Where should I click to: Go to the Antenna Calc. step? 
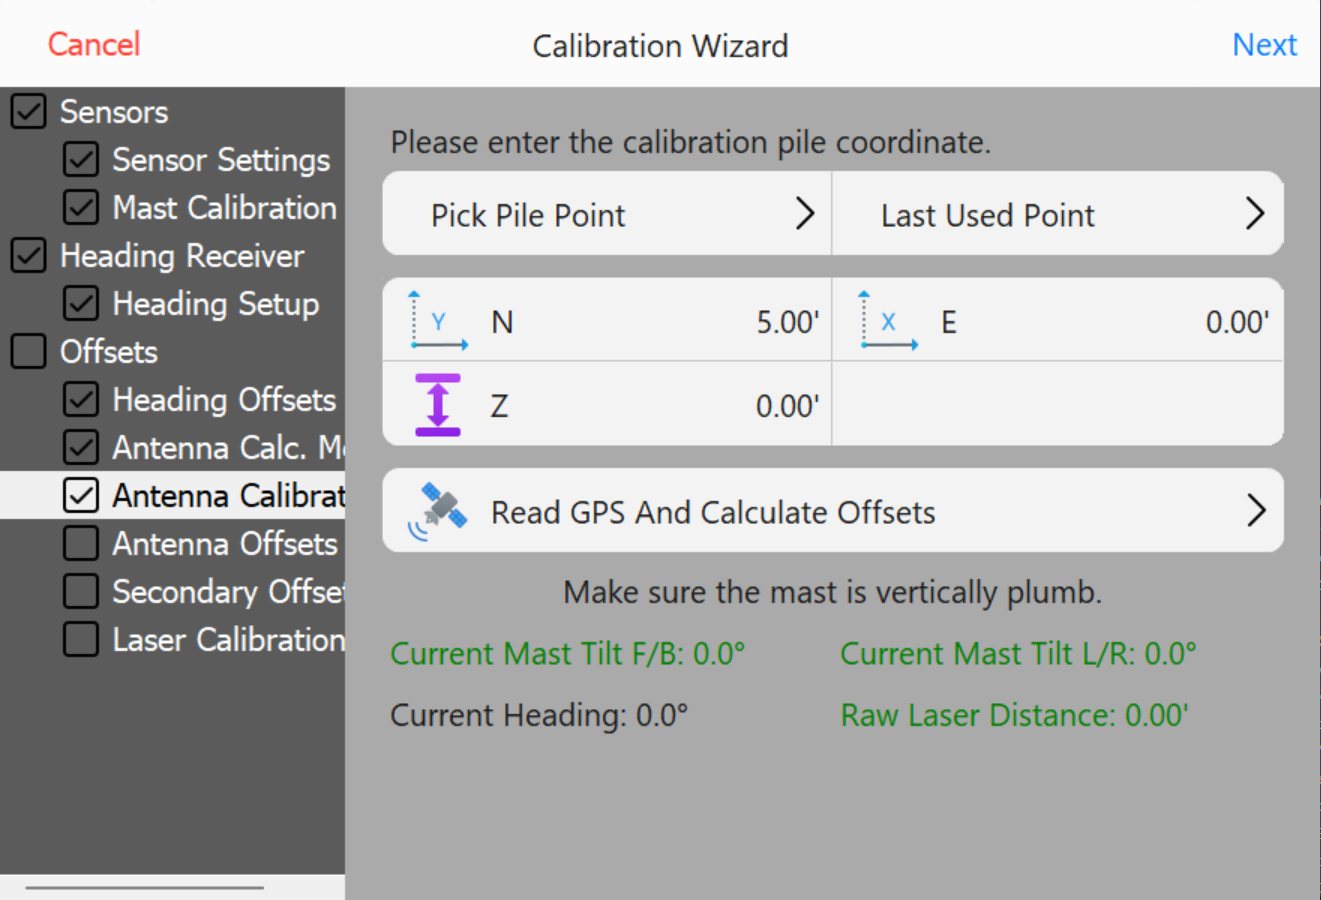coord(228,448)
